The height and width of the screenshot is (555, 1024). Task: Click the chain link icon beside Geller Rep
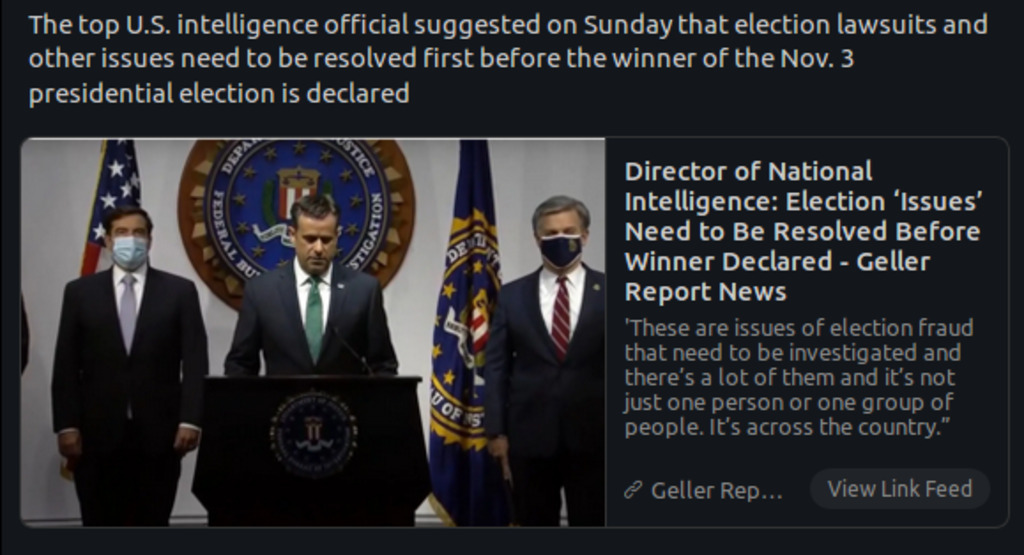coord(632,490)
